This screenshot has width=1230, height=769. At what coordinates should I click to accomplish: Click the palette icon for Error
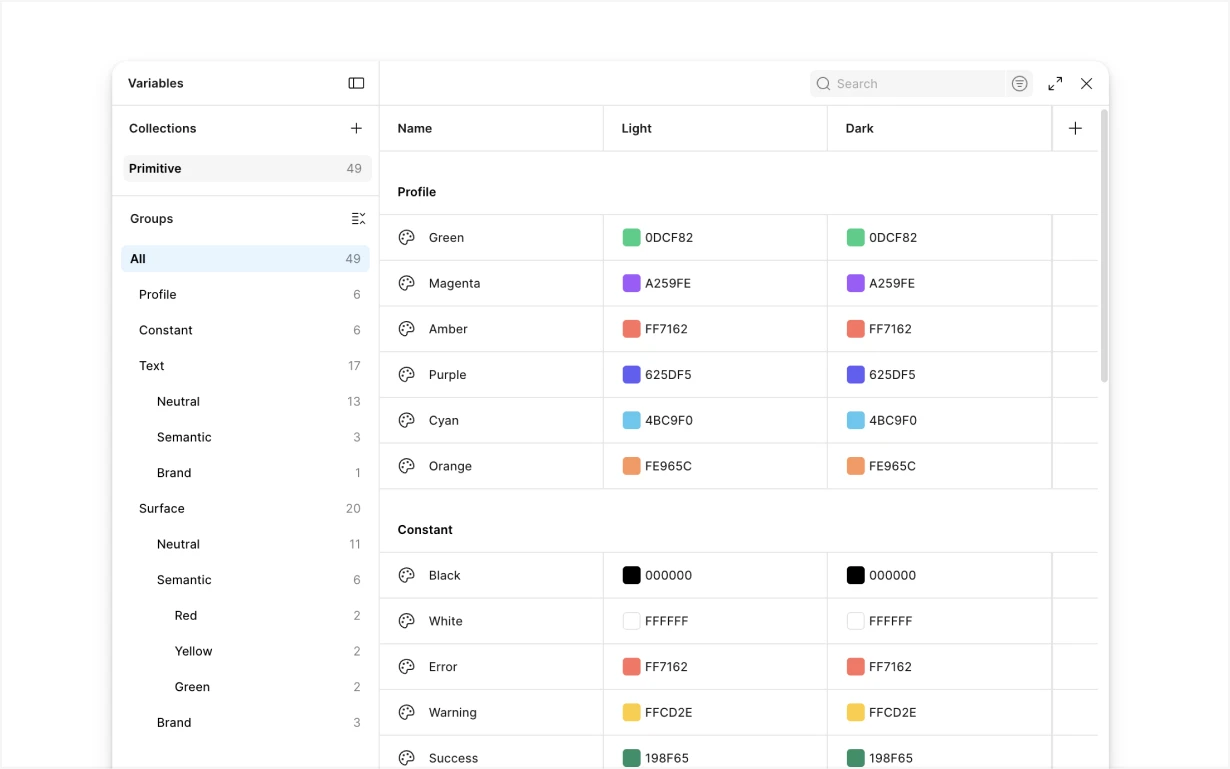[406, 667]
